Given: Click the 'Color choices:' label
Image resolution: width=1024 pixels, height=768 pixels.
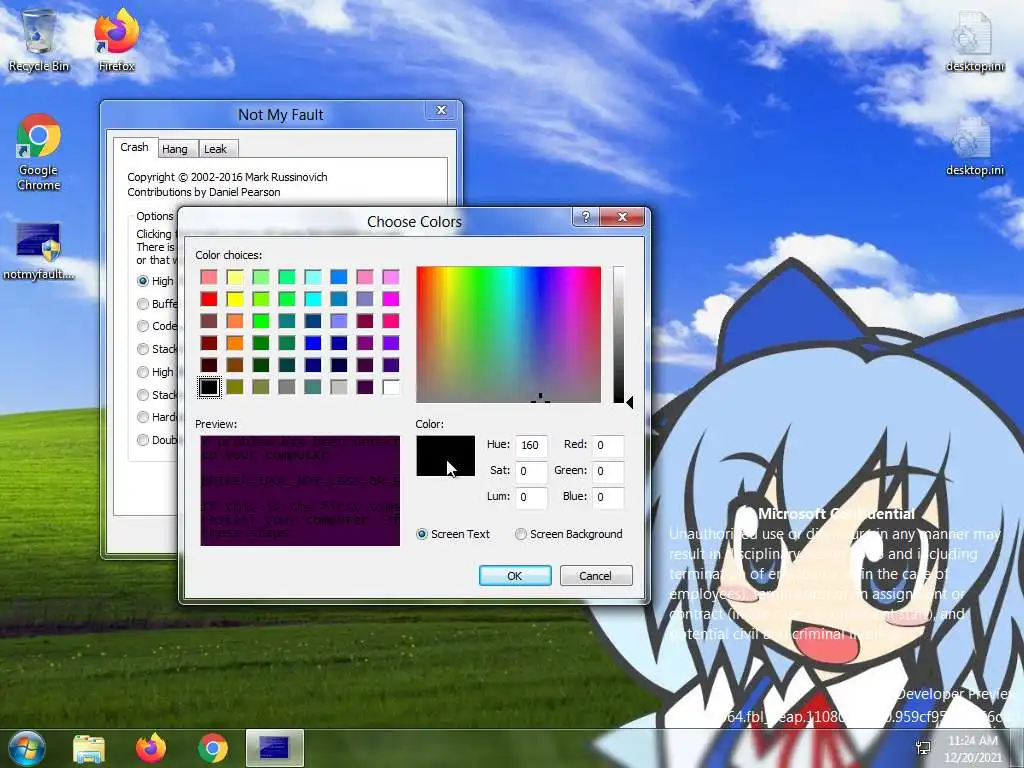Looking at the screenshot, I should tap(228, 255).
